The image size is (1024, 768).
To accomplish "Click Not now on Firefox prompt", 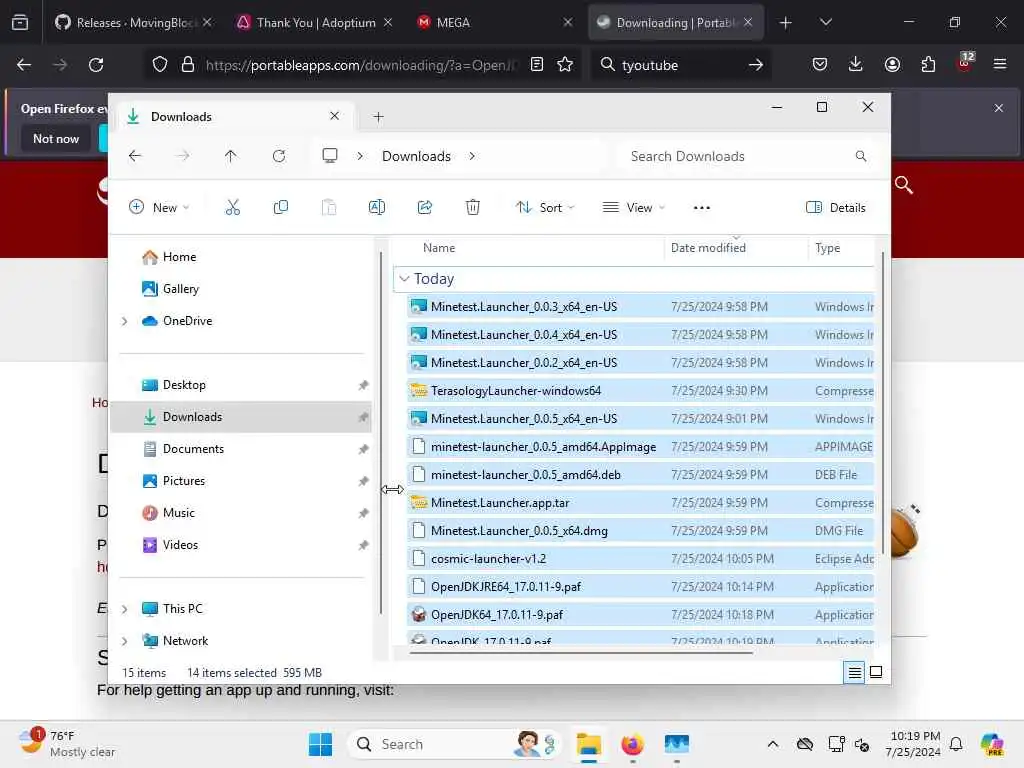I will point(56,138).
